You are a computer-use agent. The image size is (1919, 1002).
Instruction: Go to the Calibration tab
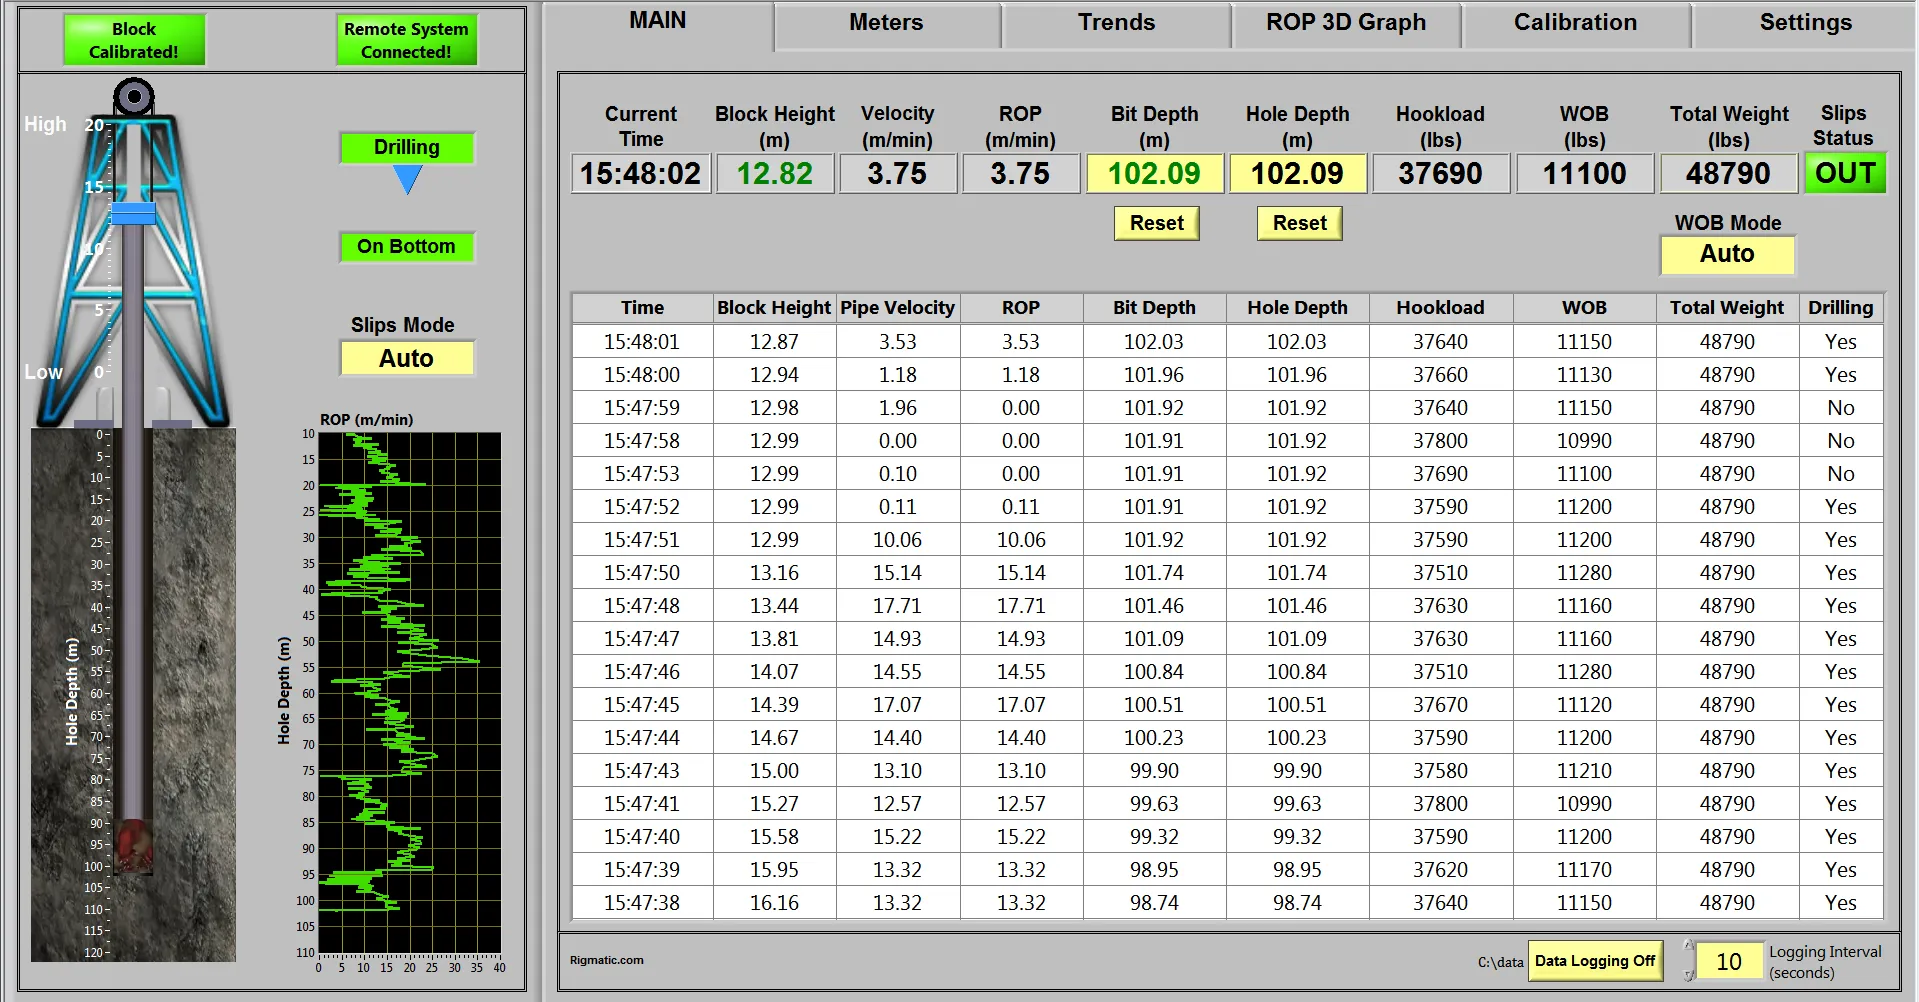(x=1575, y=23)
